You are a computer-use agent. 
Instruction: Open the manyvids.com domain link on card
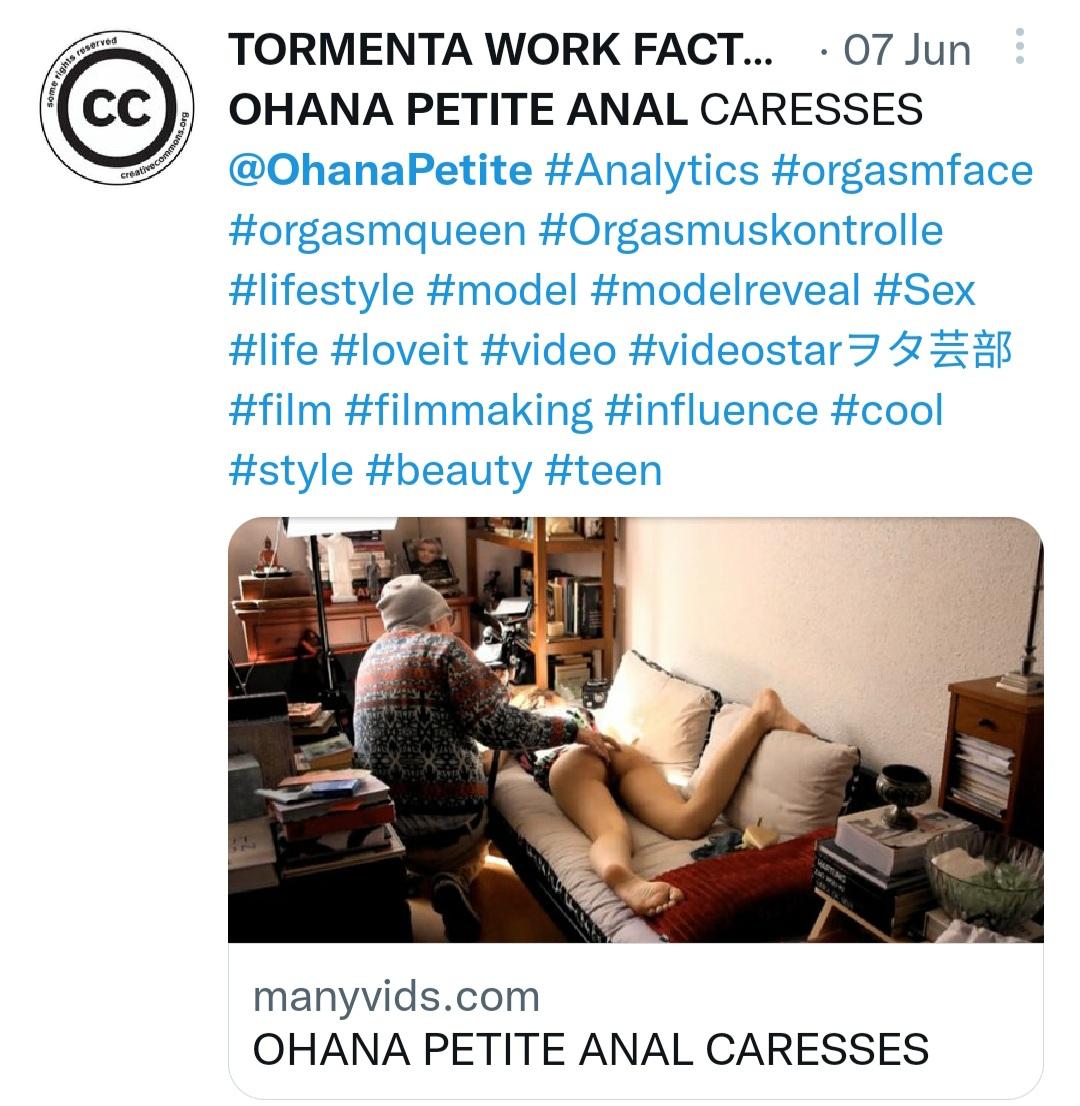click(x=396, y=996)
